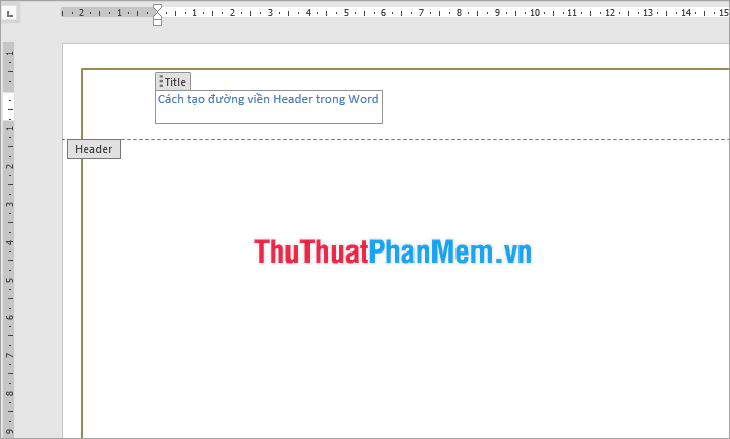Click the header title text 'Cách tạo đường viền Header trong Word'
This screenshot has height=439, width=730.
click(x=268, y=99)
